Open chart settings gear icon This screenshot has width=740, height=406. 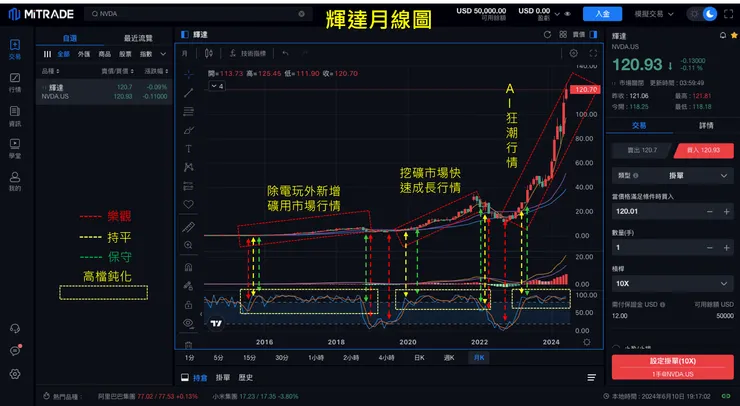[573, 53]
